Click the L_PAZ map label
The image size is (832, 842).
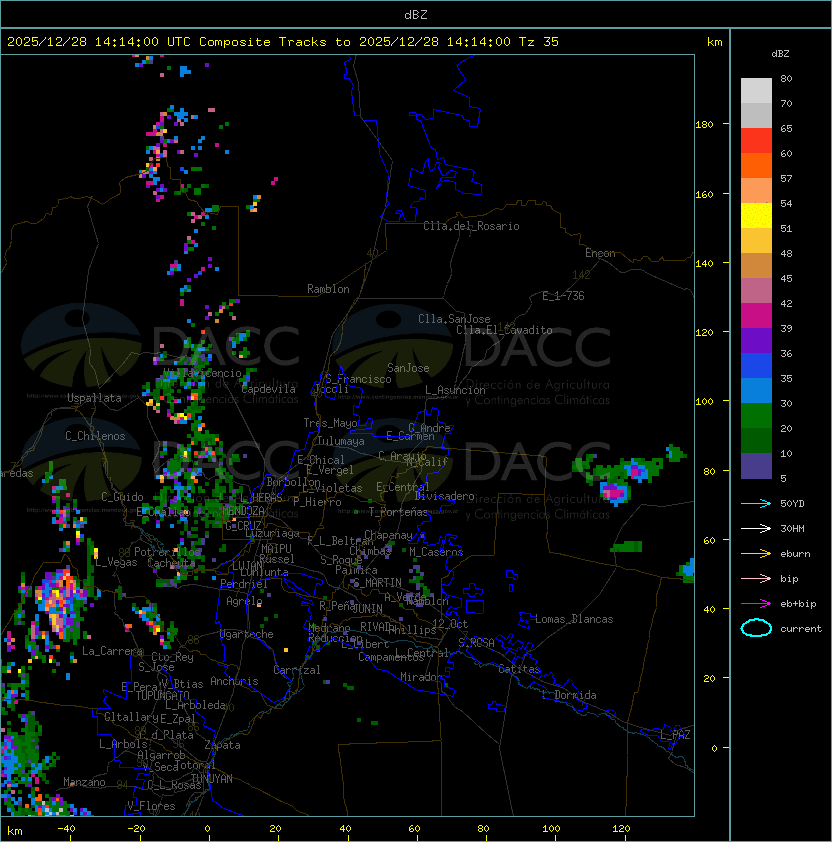[x=675, y=735]
